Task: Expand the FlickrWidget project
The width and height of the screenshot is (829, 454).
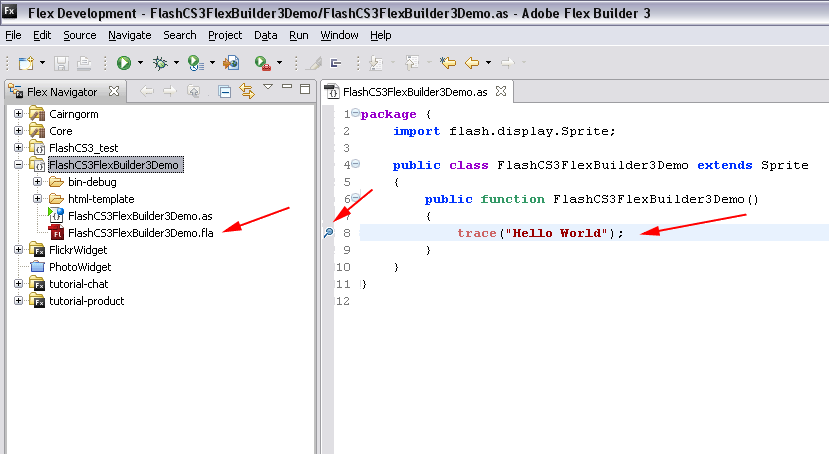Action: tap(19, 249)
